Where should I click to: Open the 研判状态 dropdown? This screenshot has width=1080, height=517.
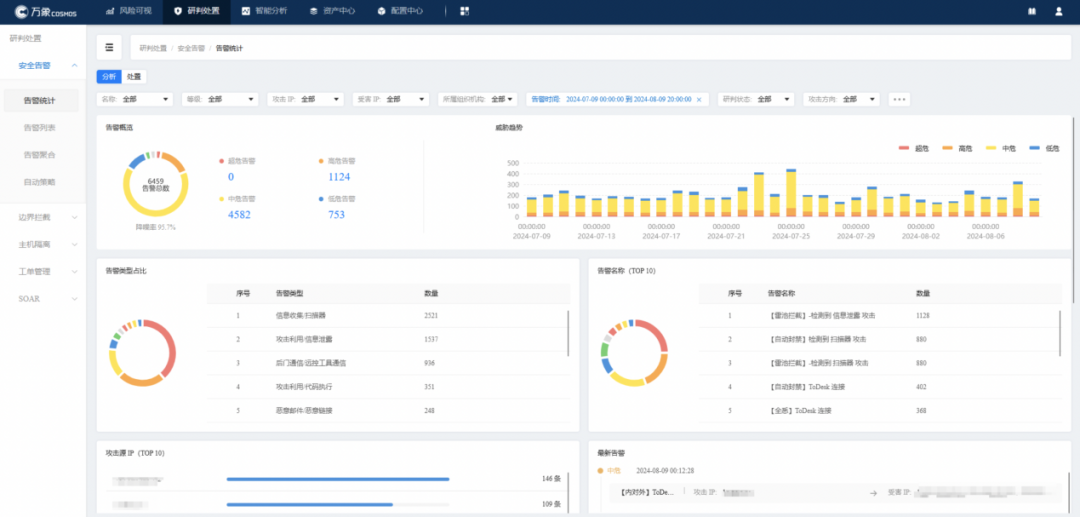(x=757, y=99)
